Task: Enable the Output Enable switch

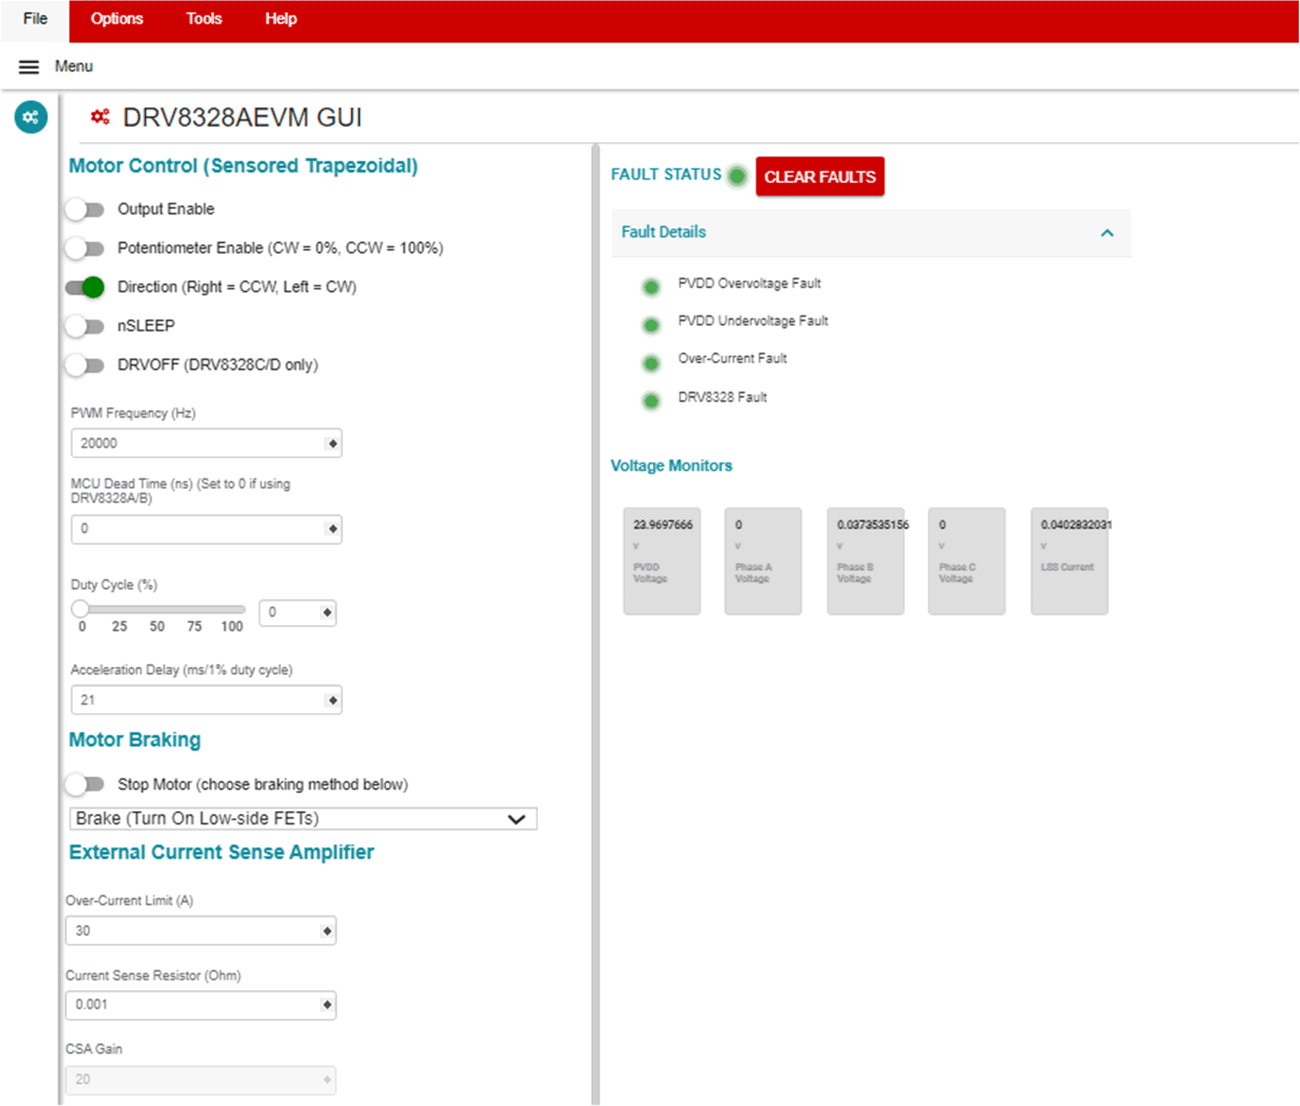Action: click(x=85, y=209)
